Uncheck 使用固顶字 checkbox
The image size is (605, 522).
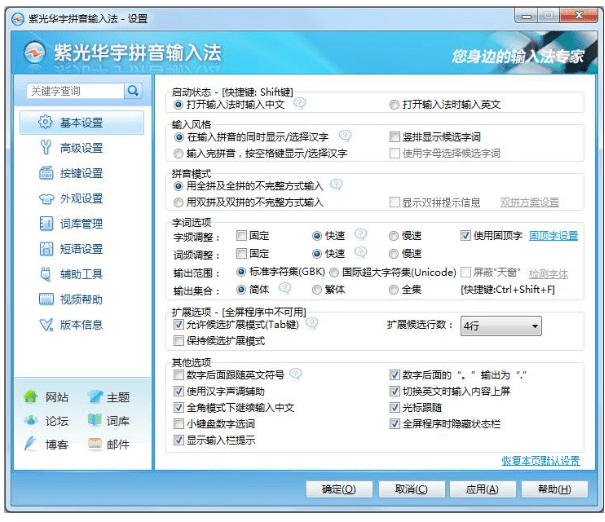coord(465,235)
